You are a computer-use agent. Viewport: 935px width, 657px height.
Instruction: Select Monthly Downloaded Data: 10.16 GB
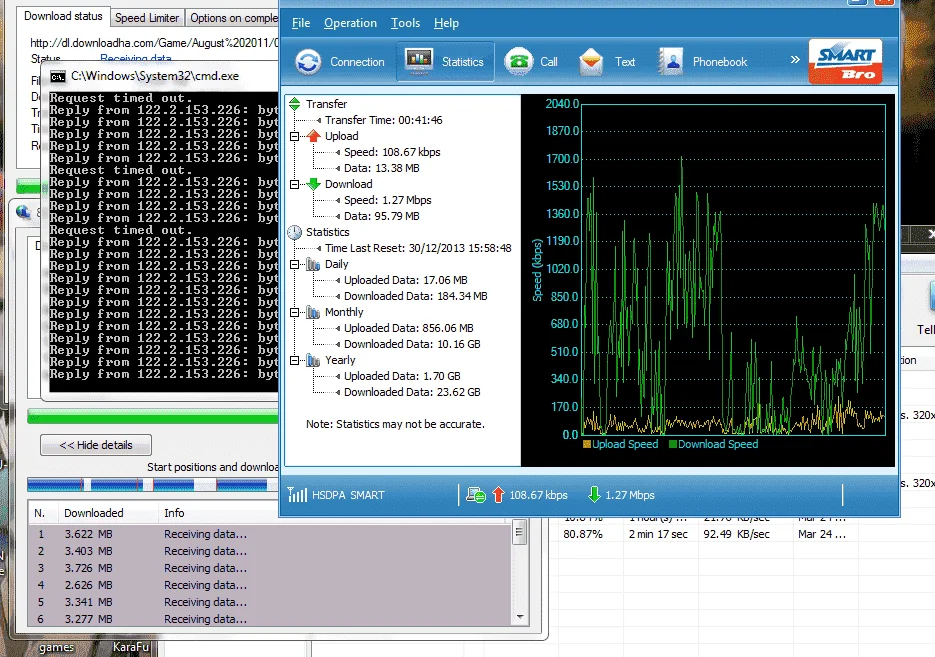click(412, 344)
